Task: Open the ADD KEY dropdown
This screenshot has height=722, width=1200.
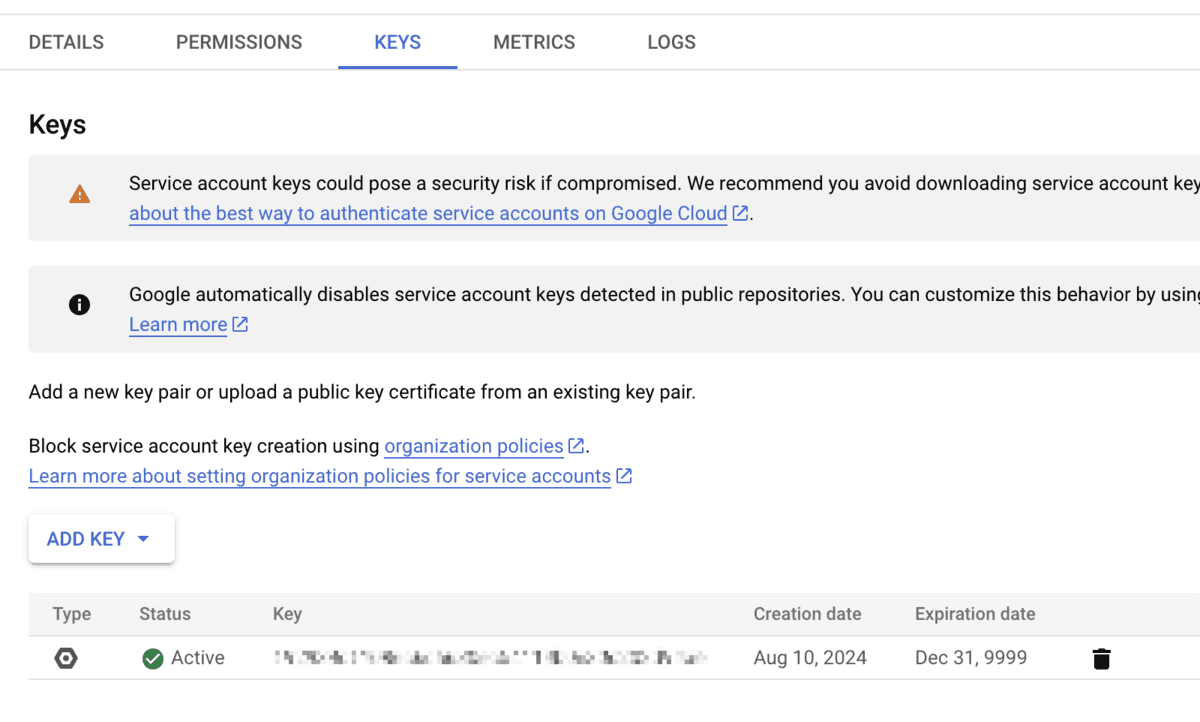Action: click(101, 539)
